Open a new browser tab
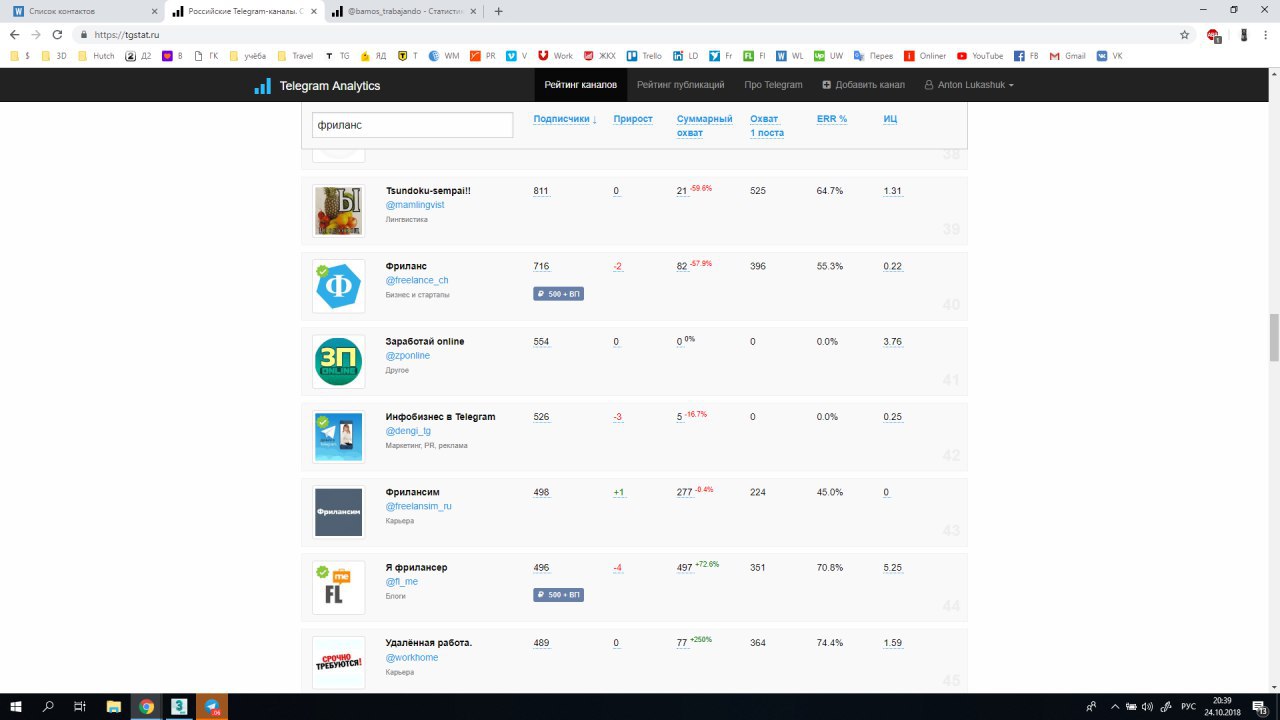Image resolution: width=1280 pixels, height=720 pixels. [x=499, y=11]
